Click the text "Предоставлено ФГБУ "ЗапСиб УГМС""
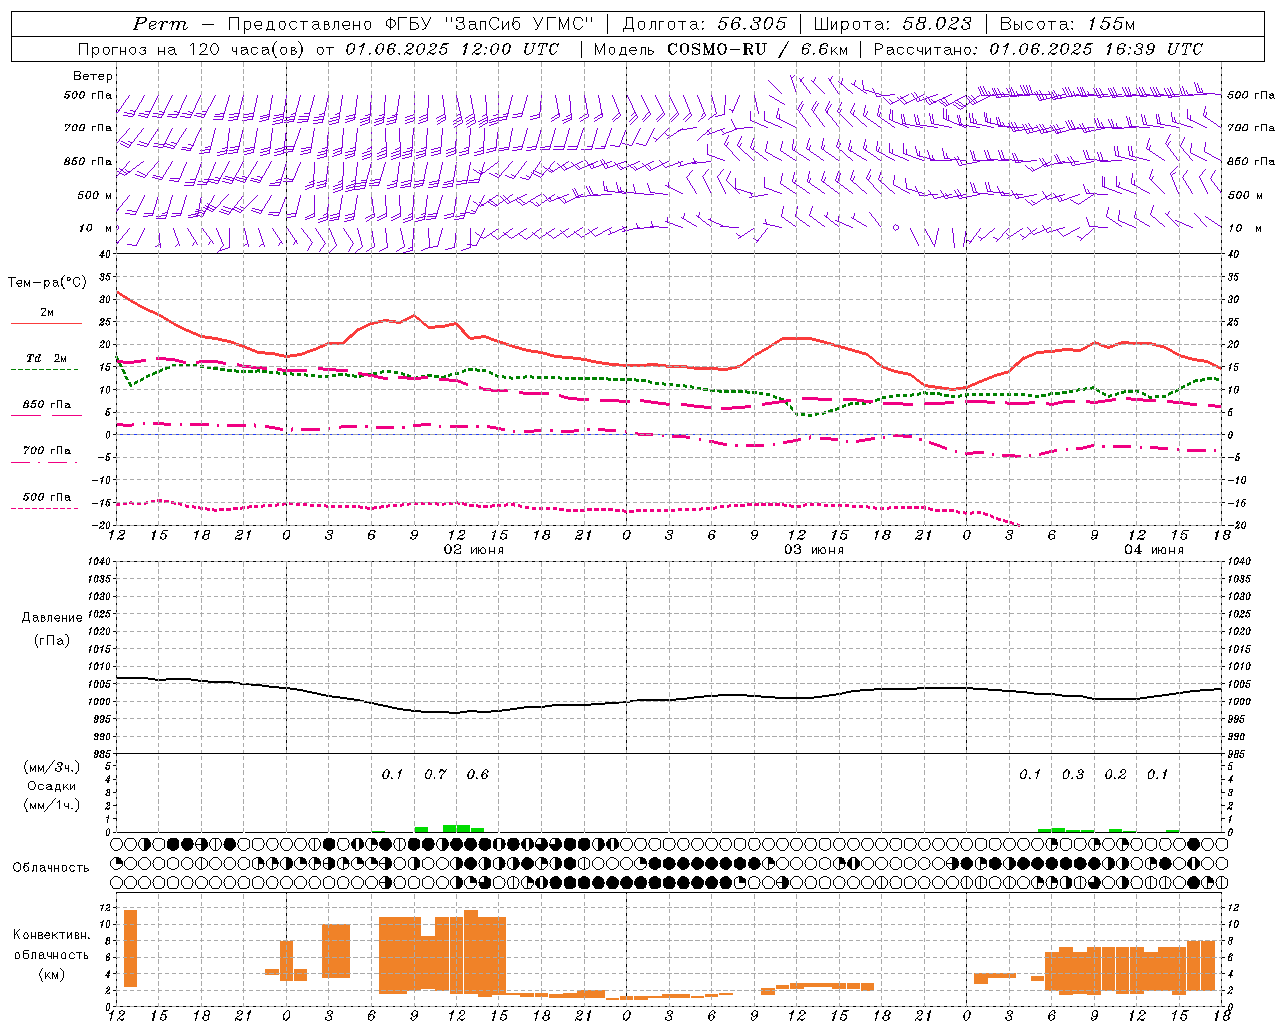The image size is (1280, 1024). 411,24
